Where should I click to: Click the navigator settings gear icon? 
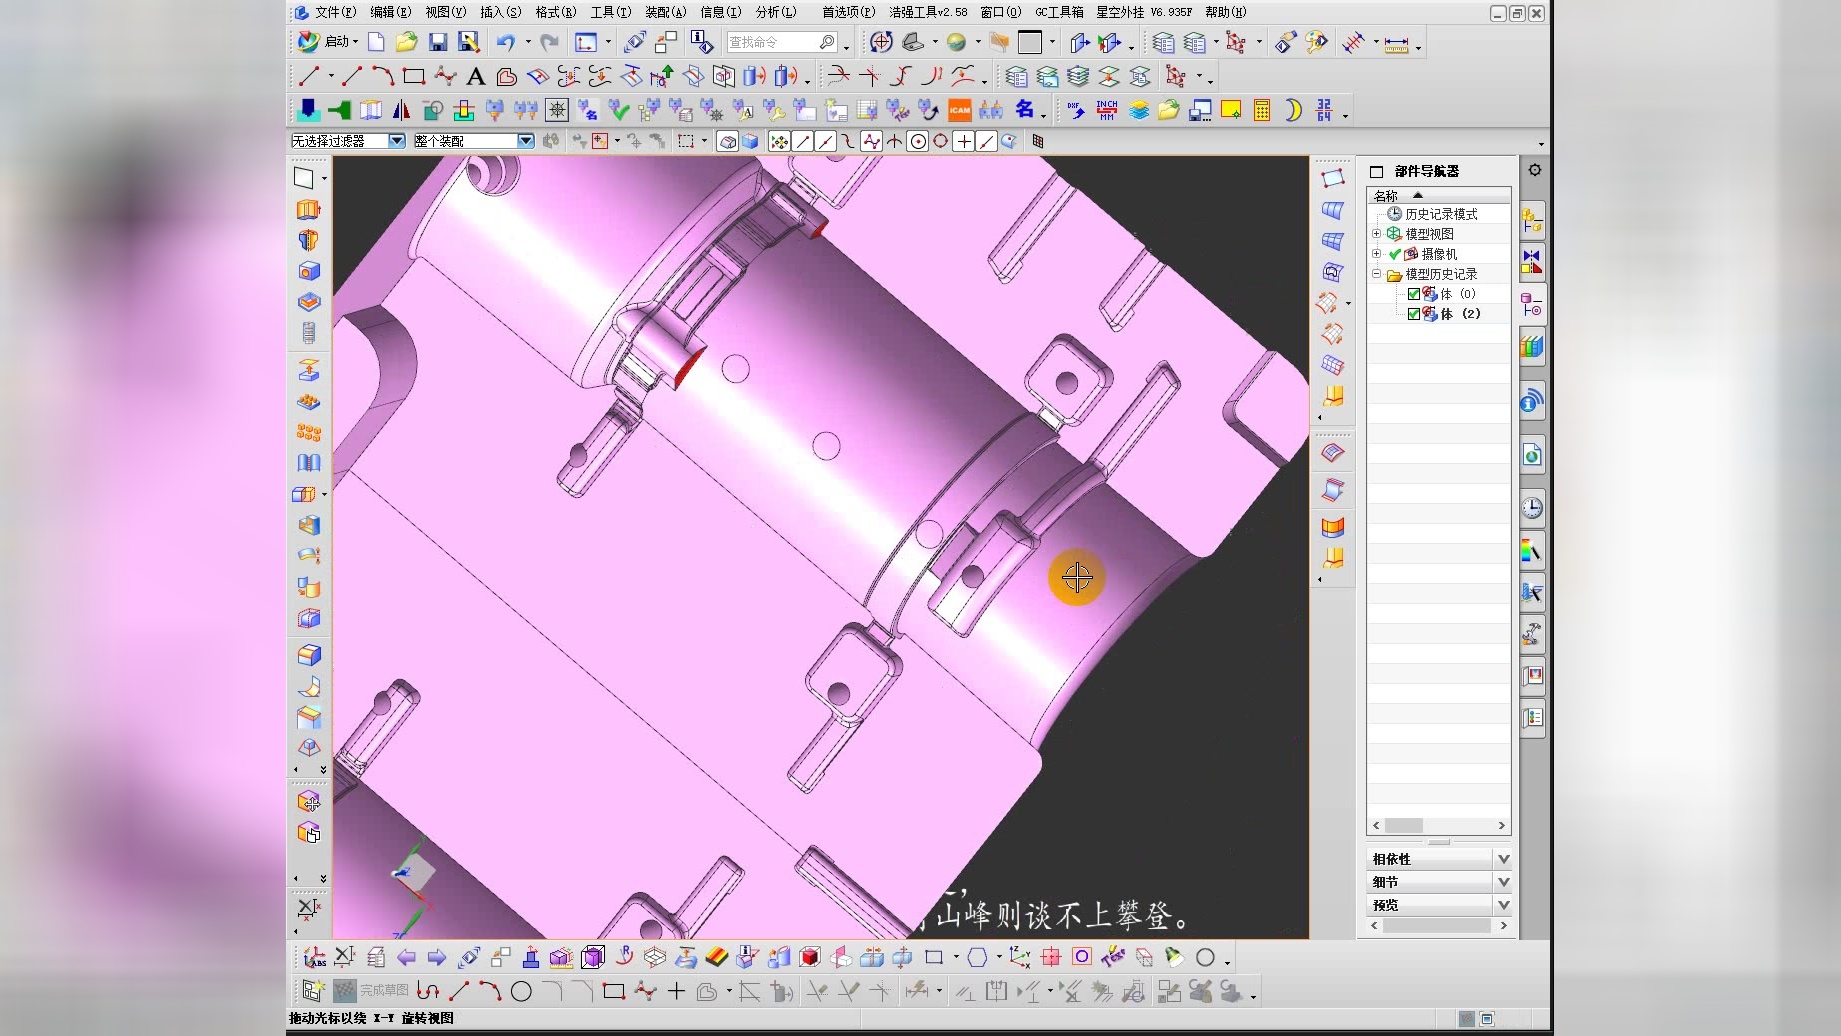[1535, 170]
